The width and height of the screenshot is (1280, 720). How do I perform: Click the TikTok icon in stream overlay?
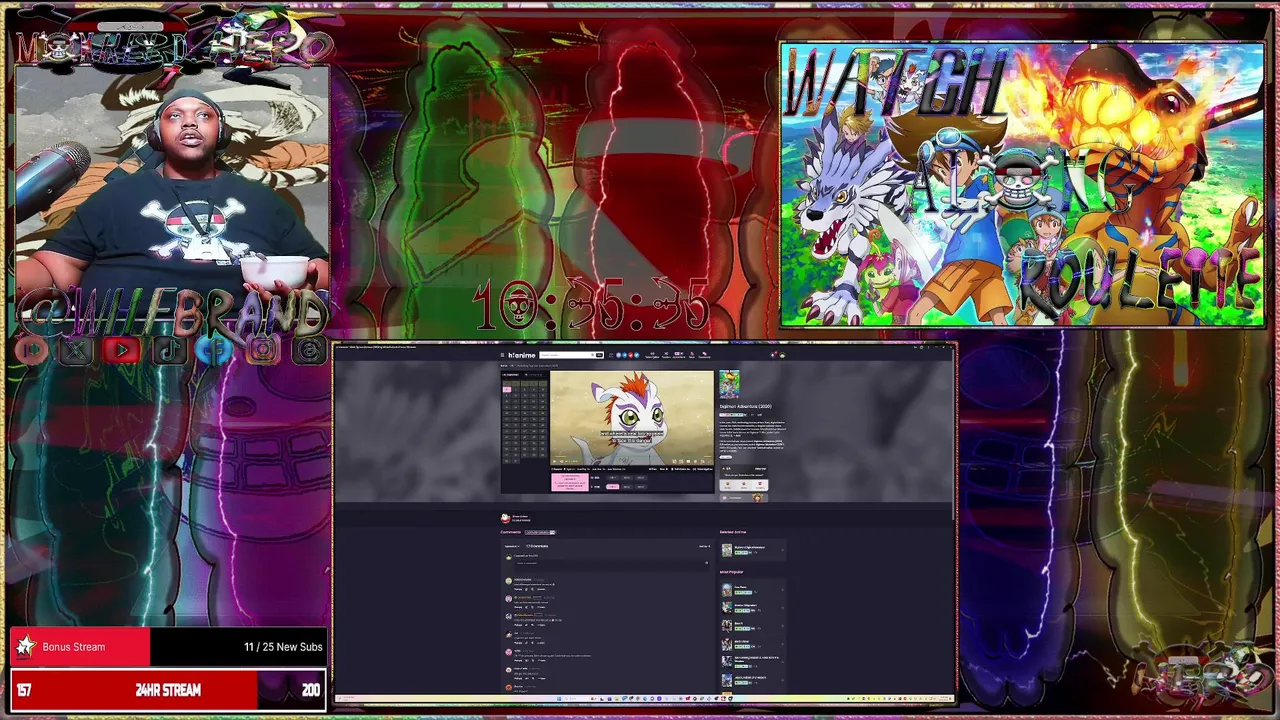[x=168, y=350]
